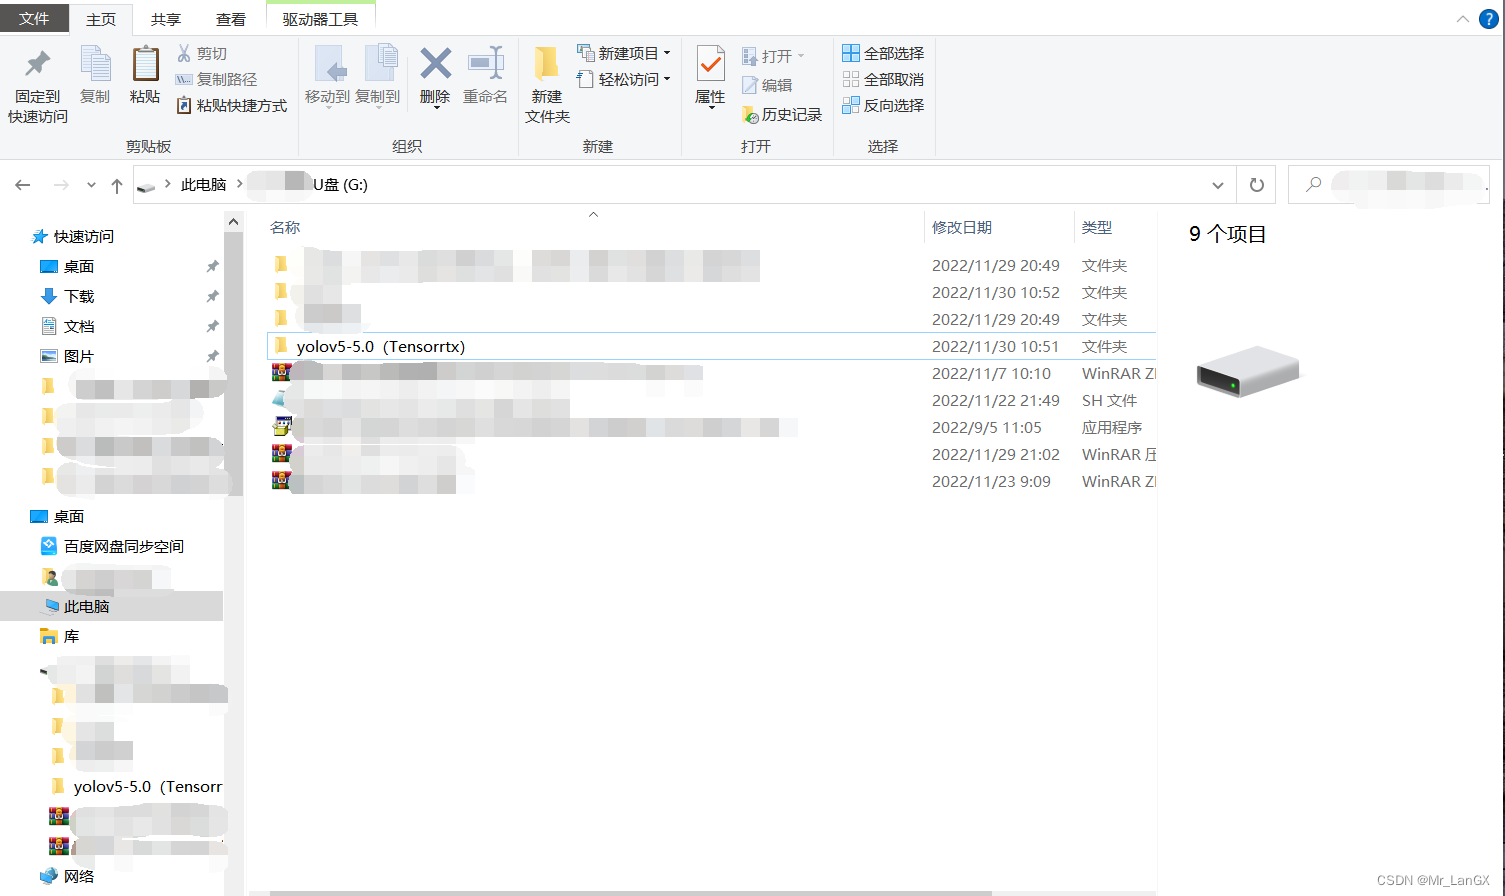This screenshot has height=896, width=1505.
Task: Click Copy path (复制路径)
Action: (x=217, y=79)
